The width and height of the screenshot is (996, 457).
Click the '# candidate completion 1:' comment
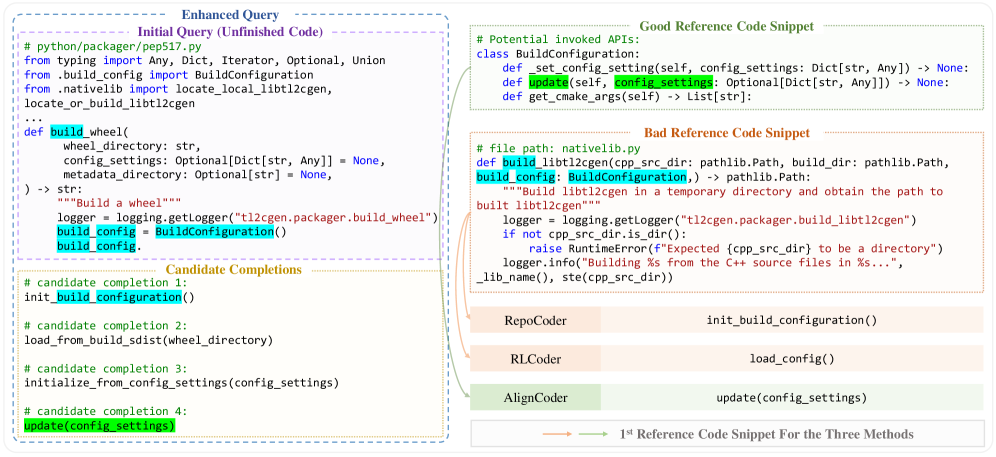(105, 284)
